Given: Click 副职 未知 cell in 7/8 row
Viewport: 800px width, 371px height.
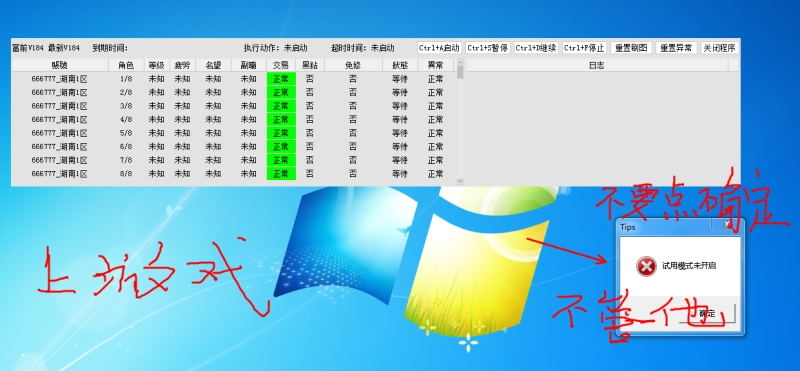Looking at the screenshot, I should [248, 160].
